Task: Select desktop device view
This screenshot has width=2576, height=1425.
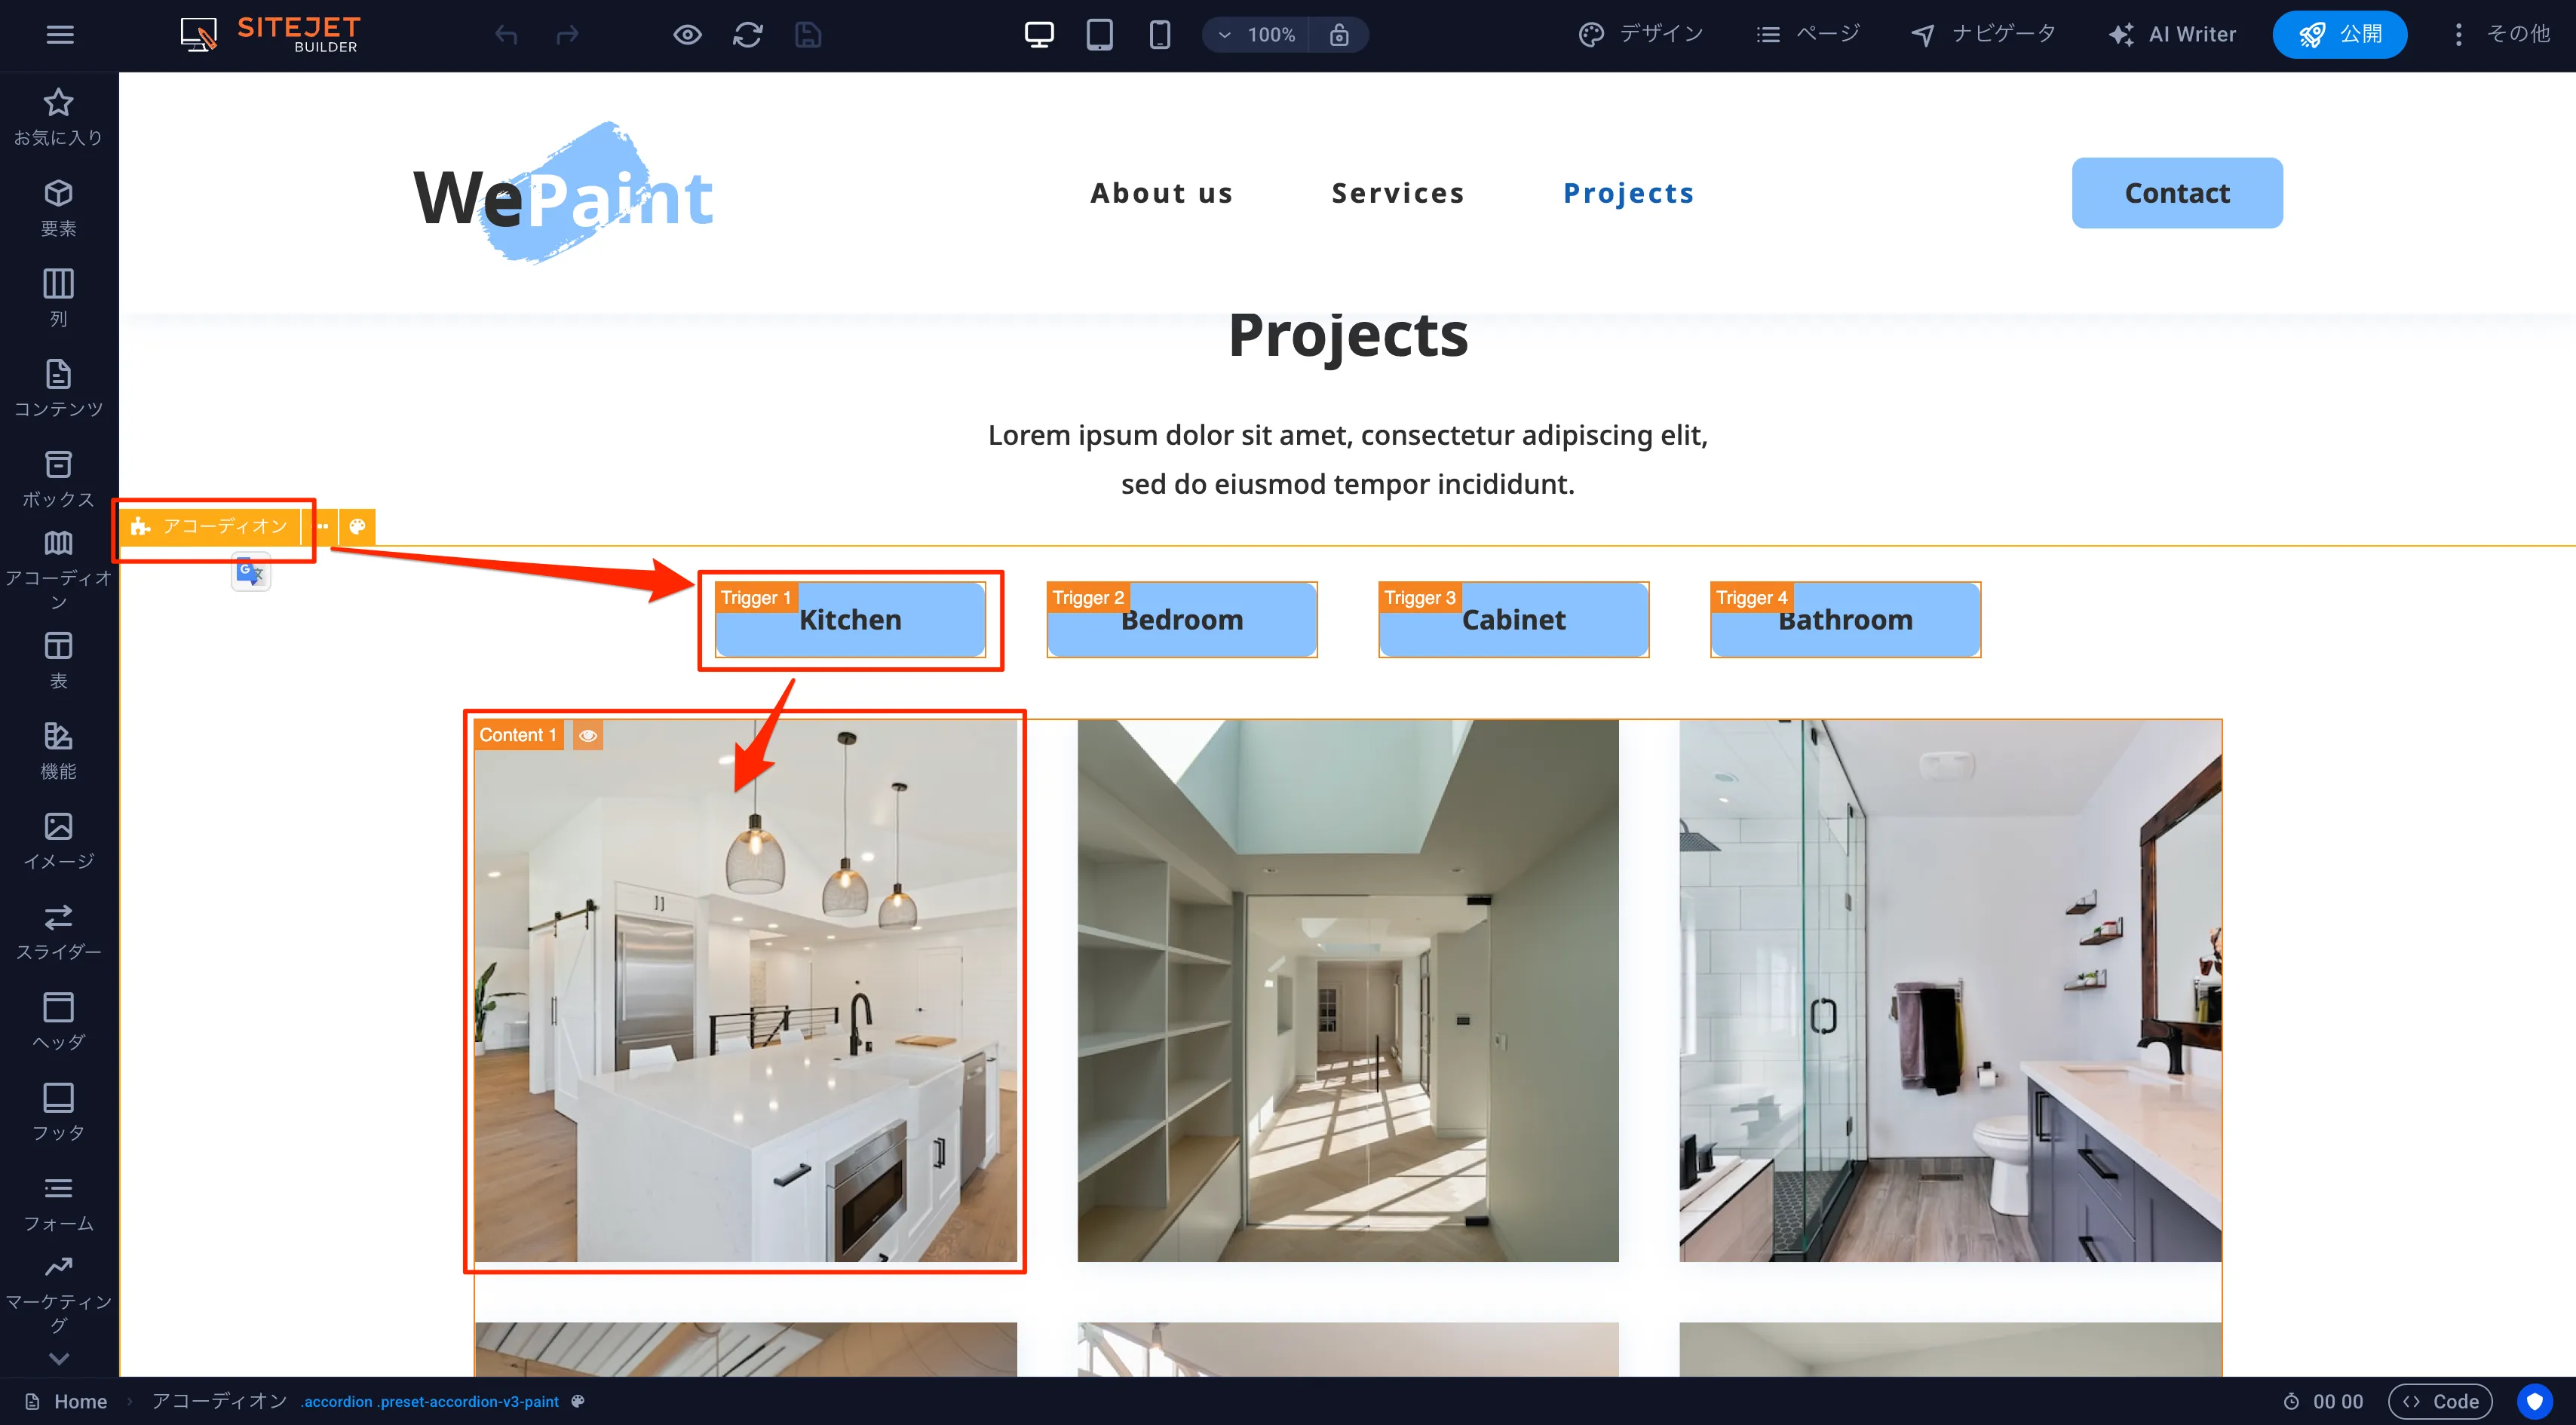Action: coord(1039,35)
